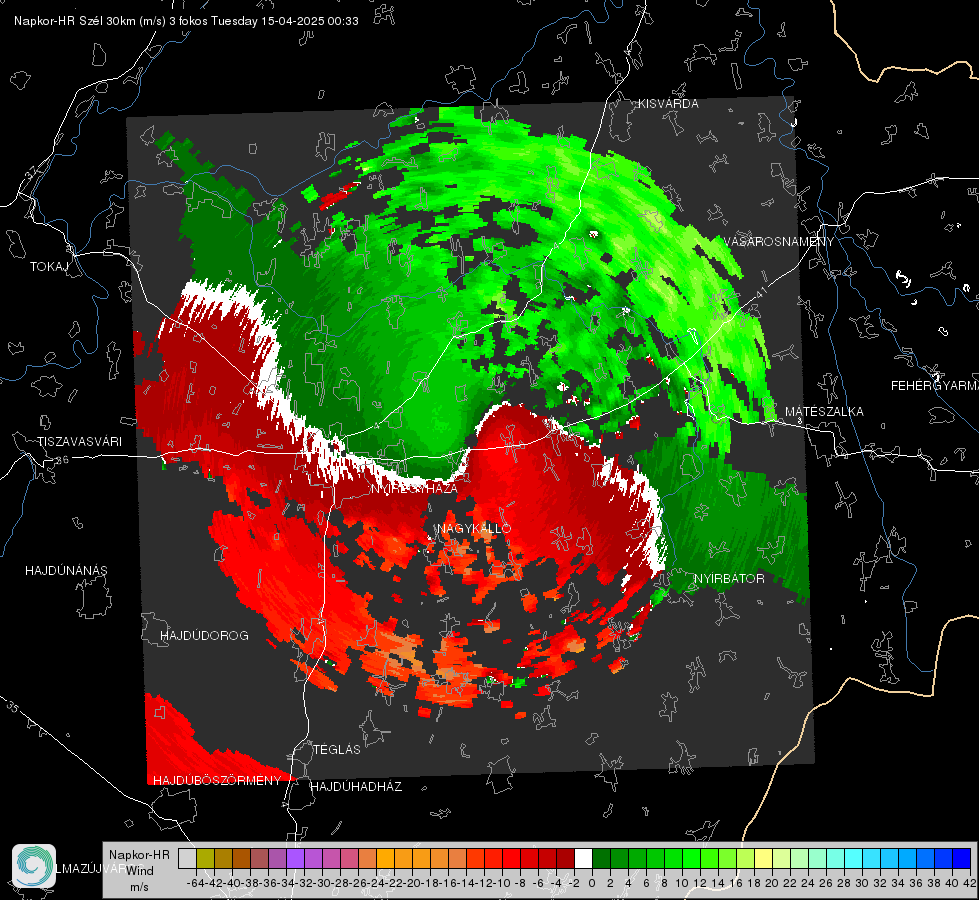Click the HAJDÚNÁNÁS city label

pyautogui.click(x=66, y=570)
